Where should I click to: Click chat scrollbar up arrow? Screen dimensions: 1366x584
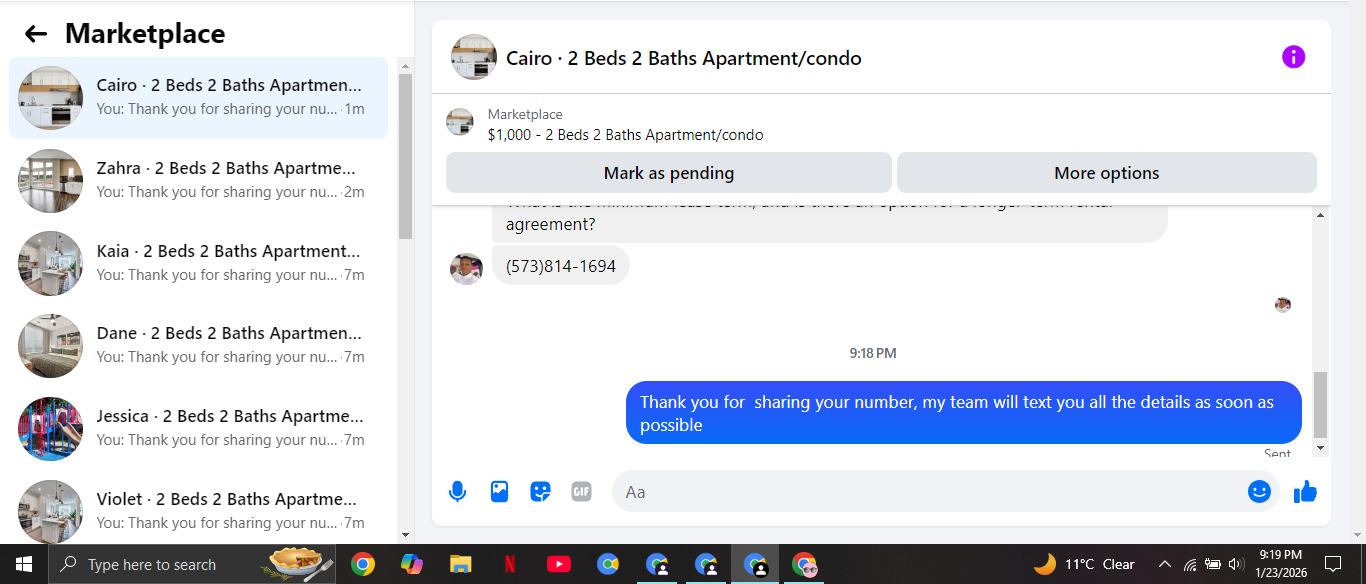(1320, 216)
